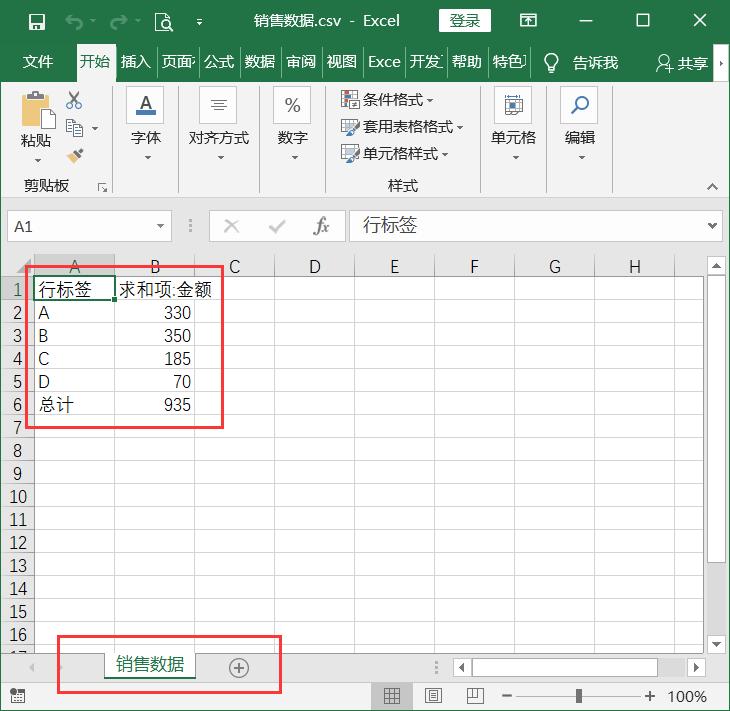
Task: Open Customize Quick Access Toolbar arrow
Action: pyautogui.click(x=199, y=21)
